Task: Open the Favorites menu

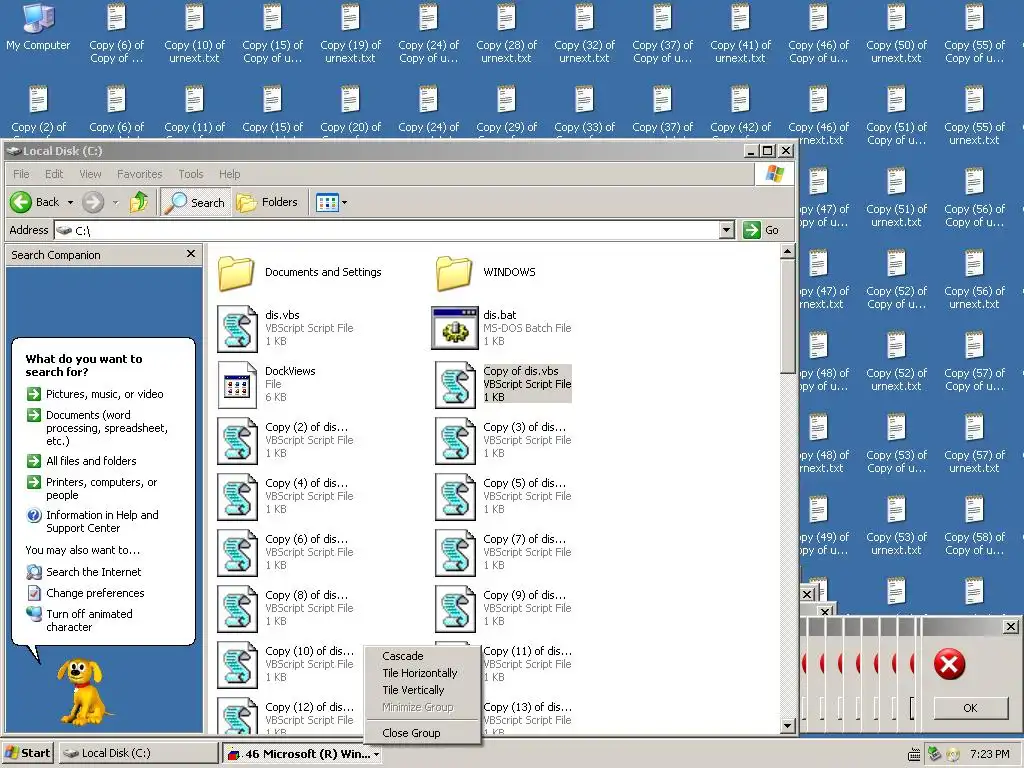Action: click(140, 174)
